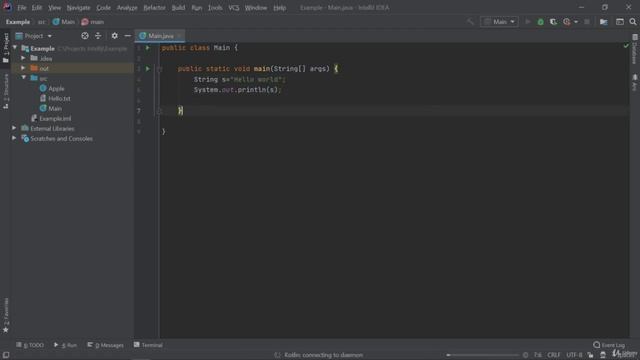The image size is (640, 360).
Task: Open the TODO tool window
Action: [x=30, y=345]
